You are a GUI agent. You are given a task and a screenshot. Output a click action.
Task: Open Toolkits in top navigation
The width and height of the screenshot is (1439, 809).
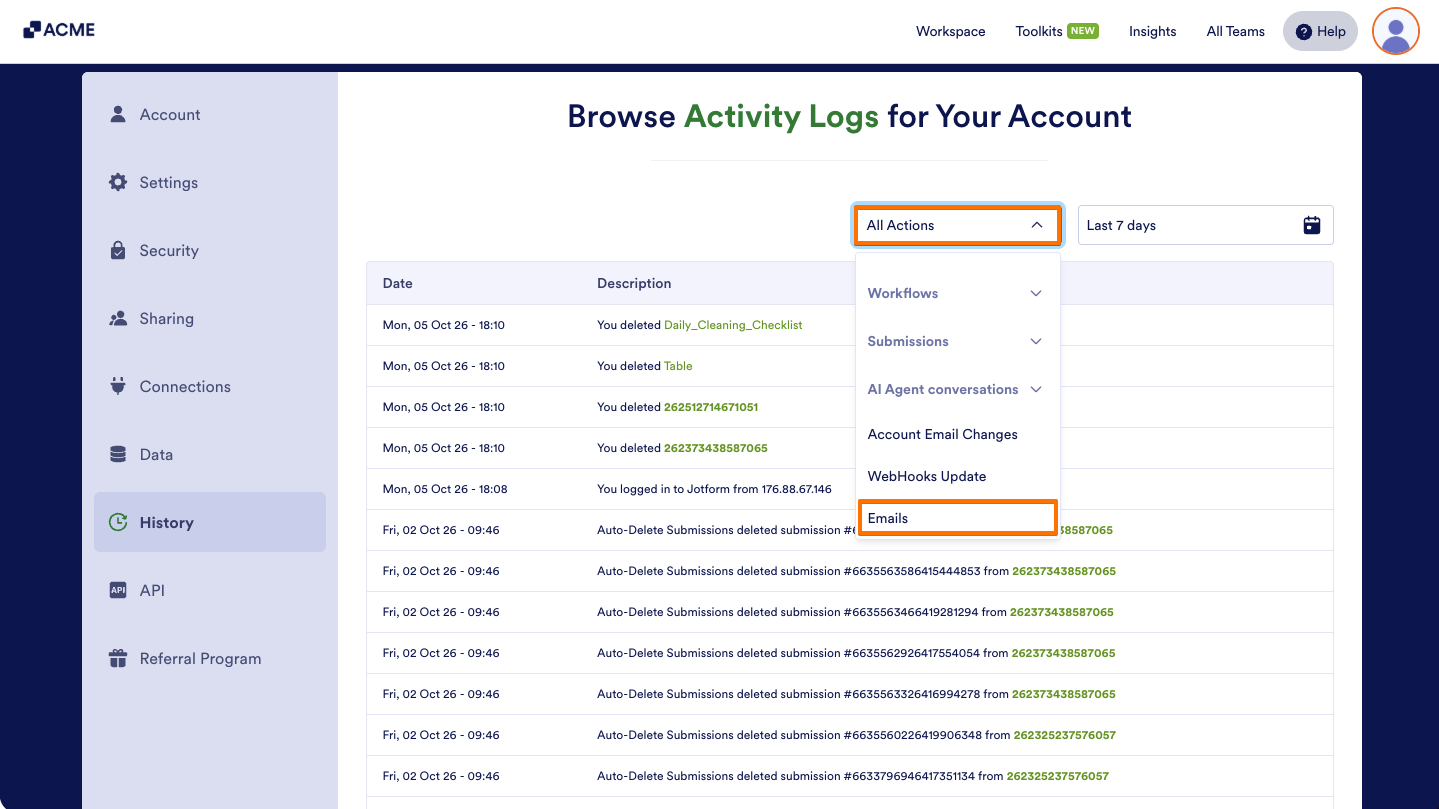[1057, 31]
